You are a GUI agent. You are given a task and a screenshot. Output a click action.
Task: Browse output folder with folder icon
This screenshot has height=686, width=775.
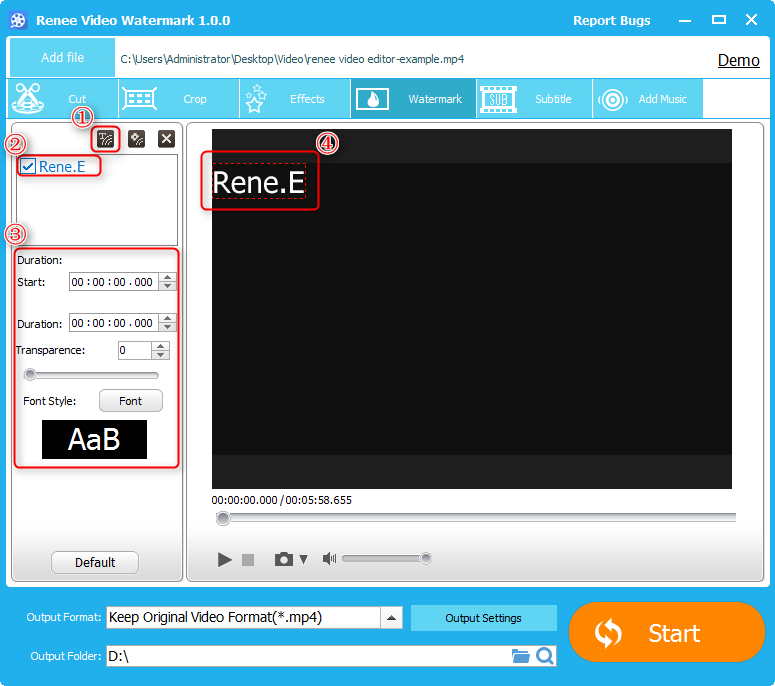520,656
